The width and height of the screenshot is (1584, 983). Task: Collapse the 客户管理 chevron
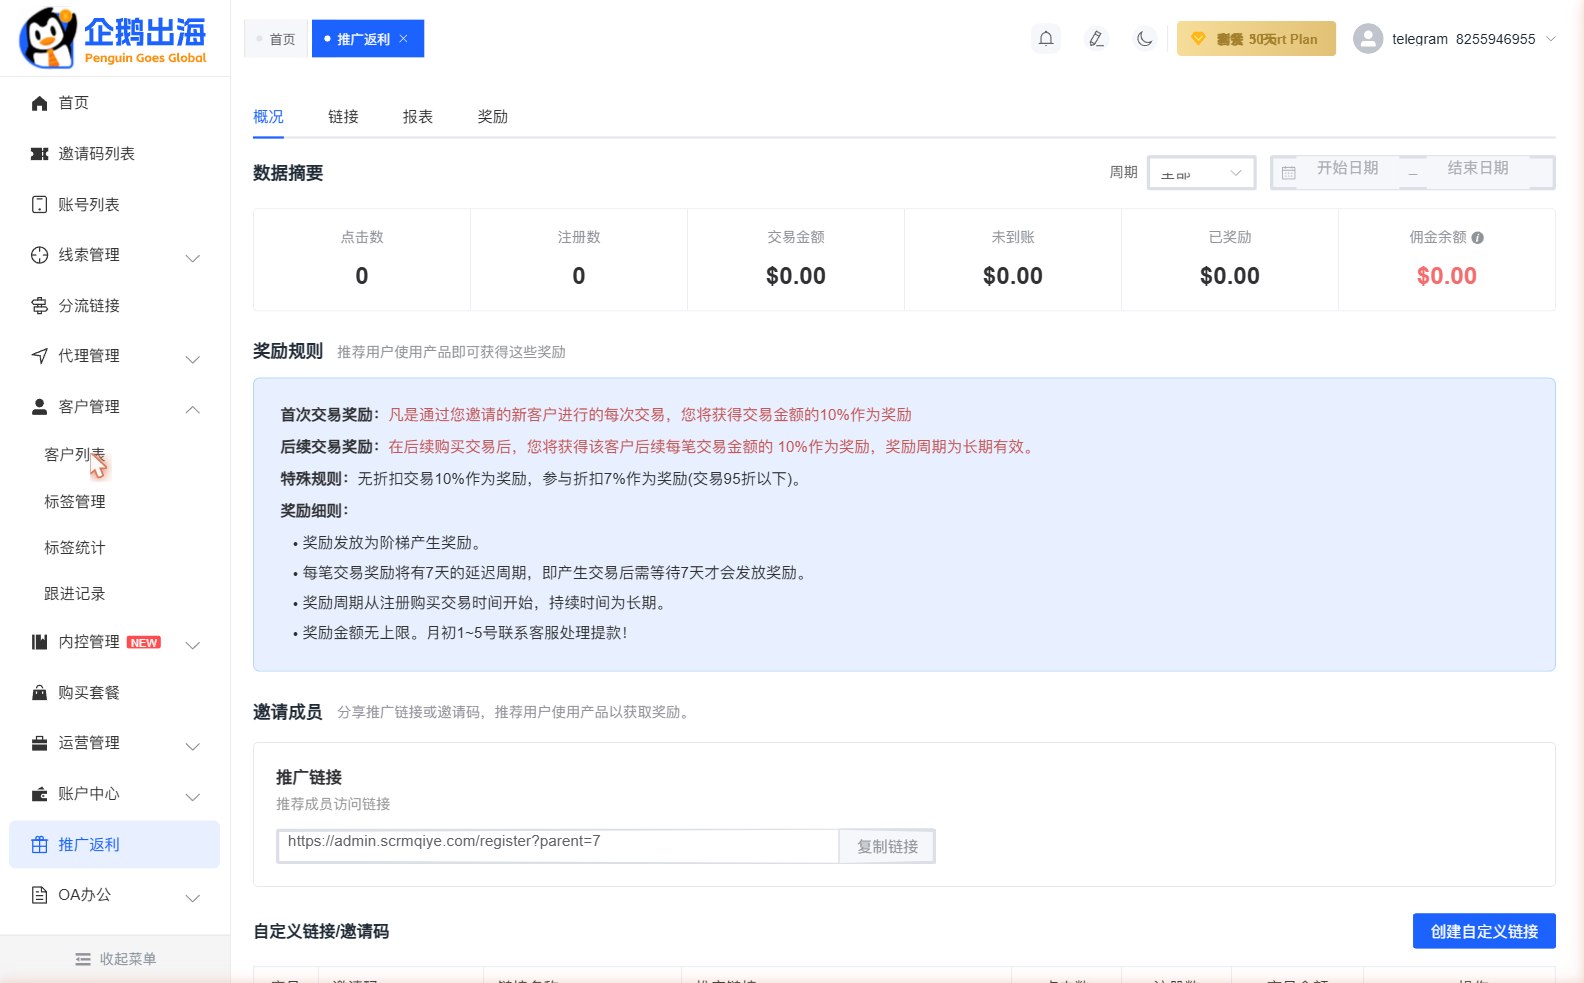coord(193,409)
